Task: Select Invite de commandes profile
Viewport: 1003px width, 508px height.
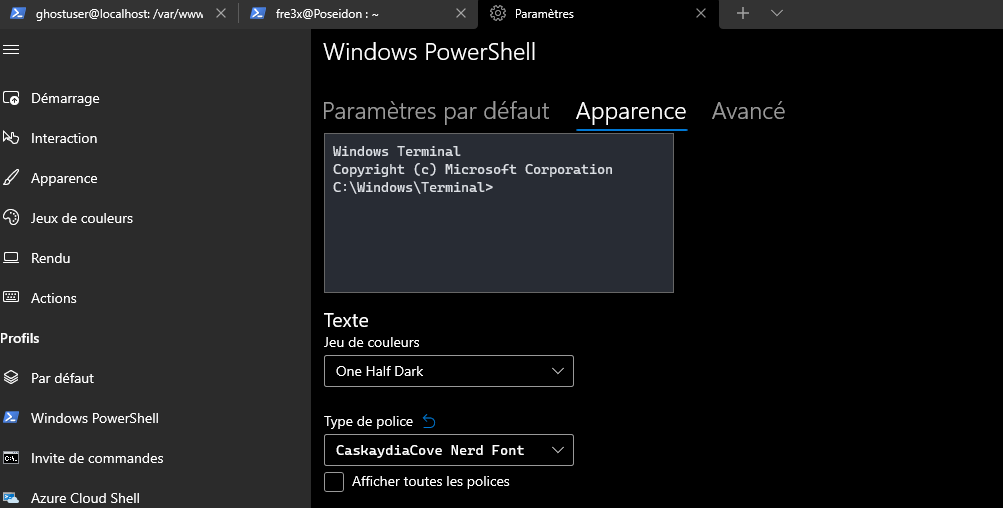Action: point(96,458)
